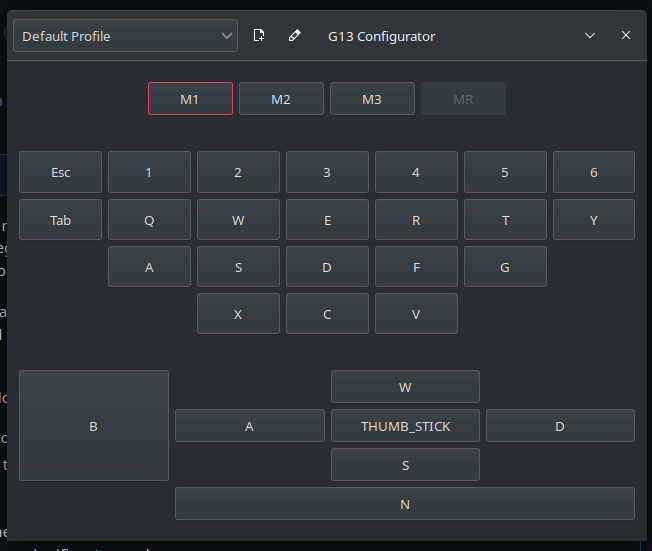This screenshot has height=551, width=652.
Task: Switch to the M3 mode
Action: coord(372,99)
